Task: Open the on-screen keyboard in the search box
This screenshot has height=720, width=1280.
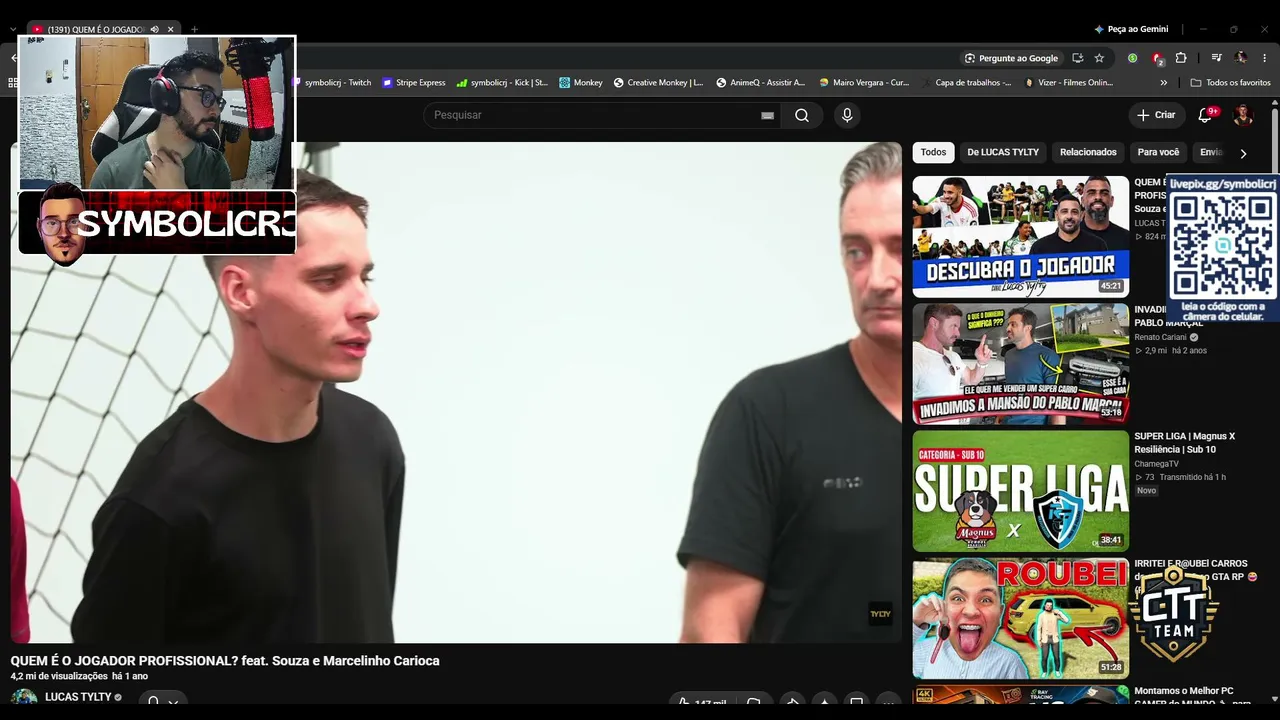Action: point(767,115)
